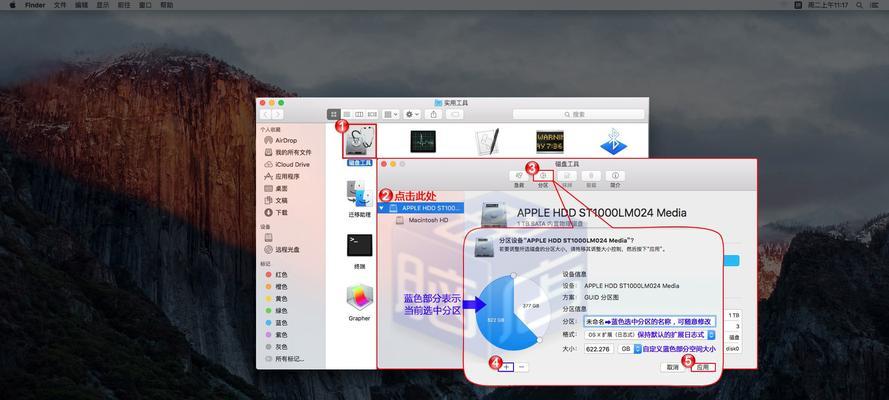The image size is (889, 400).
Task: Open the Bluetooth File Exchange icon
Action: click(x=613, y=142)
